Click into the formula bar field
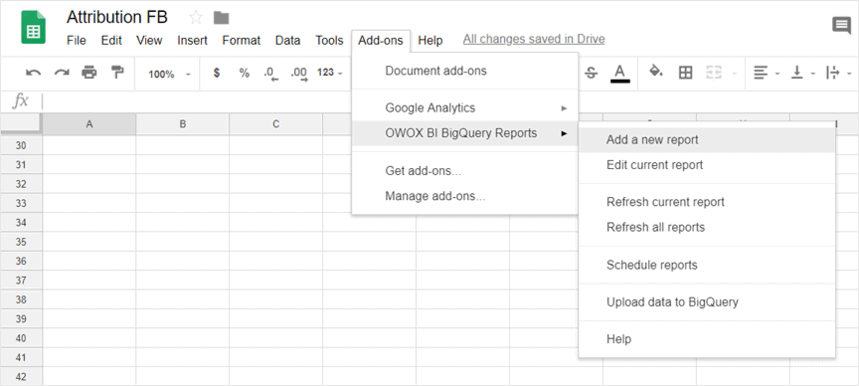This screenshot has width=859, height=386. pos(449,101)
